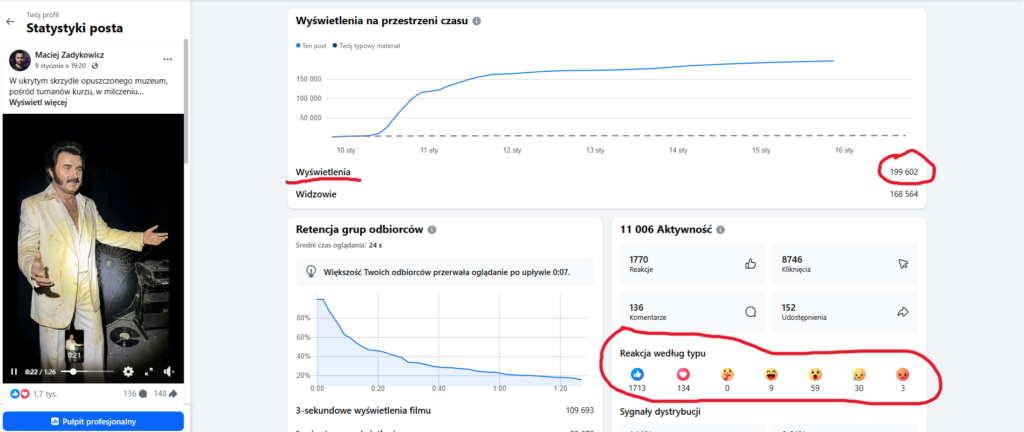The height and width of the screenshot is (432, 1024).
Task: Click the video progress slider handle
Action: [x=74, y=371]
